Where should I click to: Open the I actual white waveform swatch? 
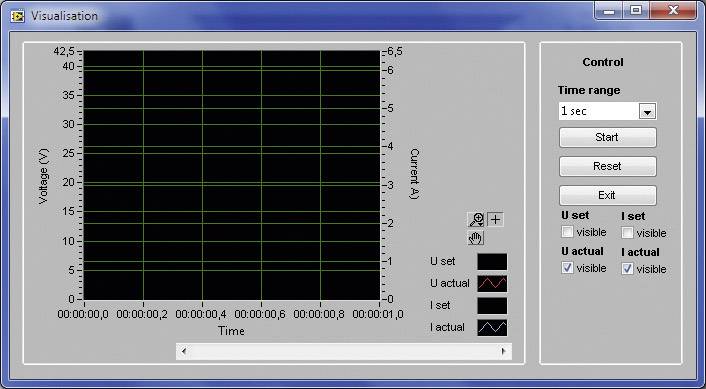point(492,328)
